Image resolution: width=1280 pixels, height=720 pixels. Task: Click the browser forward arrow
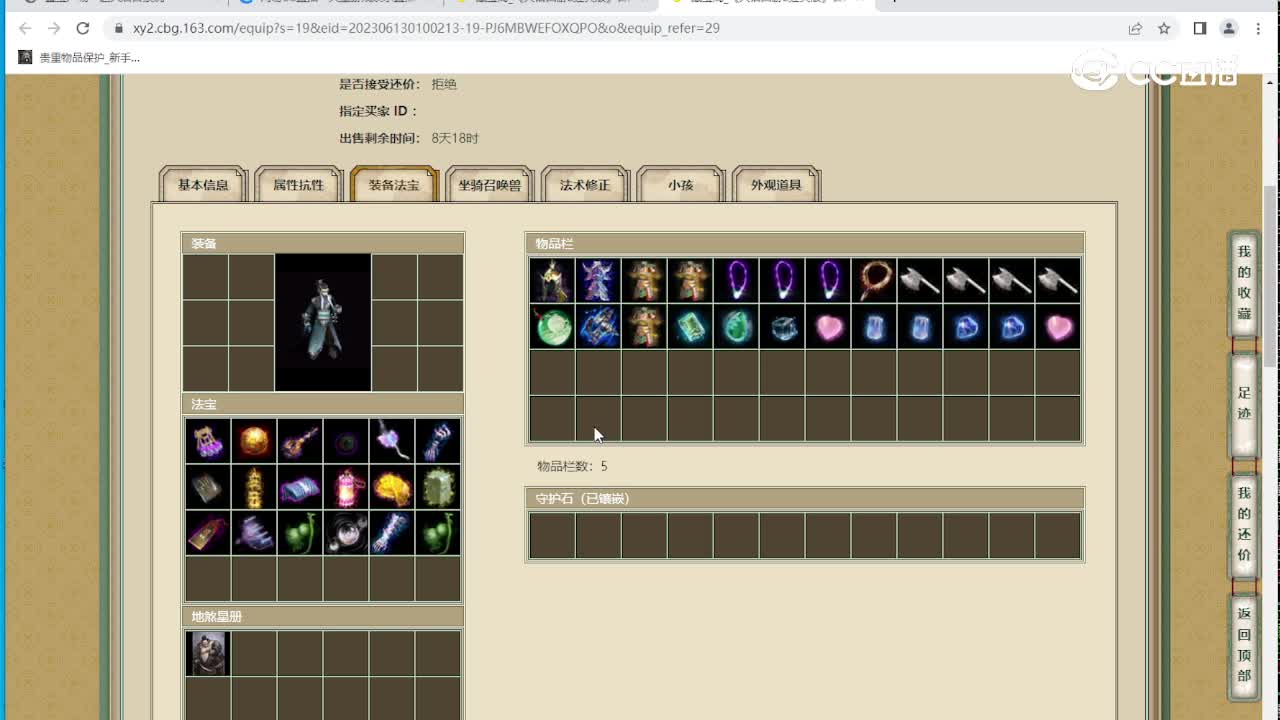[x=54, y=28]
